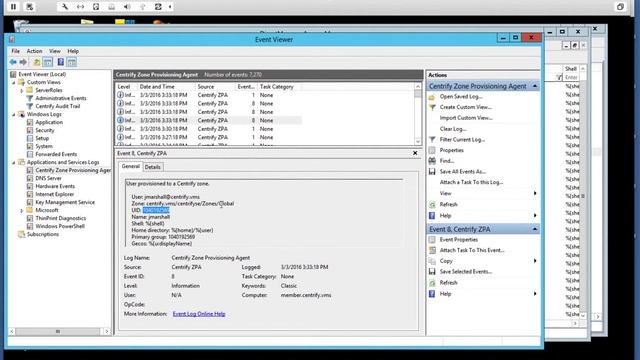The width and height of the screenshot is (640, 360).
Task: Choose Save Selected Events action
Action: (466, 271)
